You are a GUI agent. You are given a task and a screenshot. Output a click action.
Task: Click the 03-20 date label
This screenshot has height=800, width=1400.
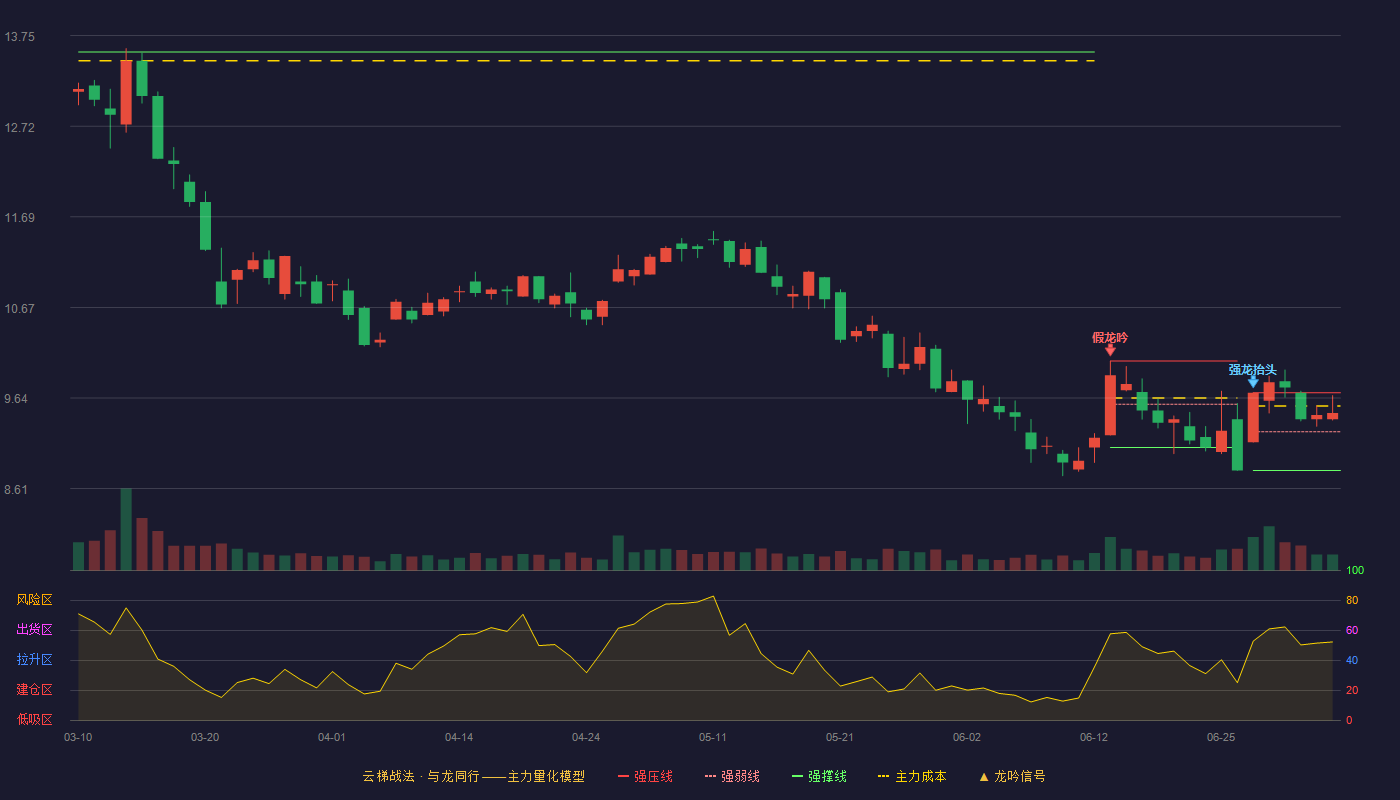coord(205,737)
